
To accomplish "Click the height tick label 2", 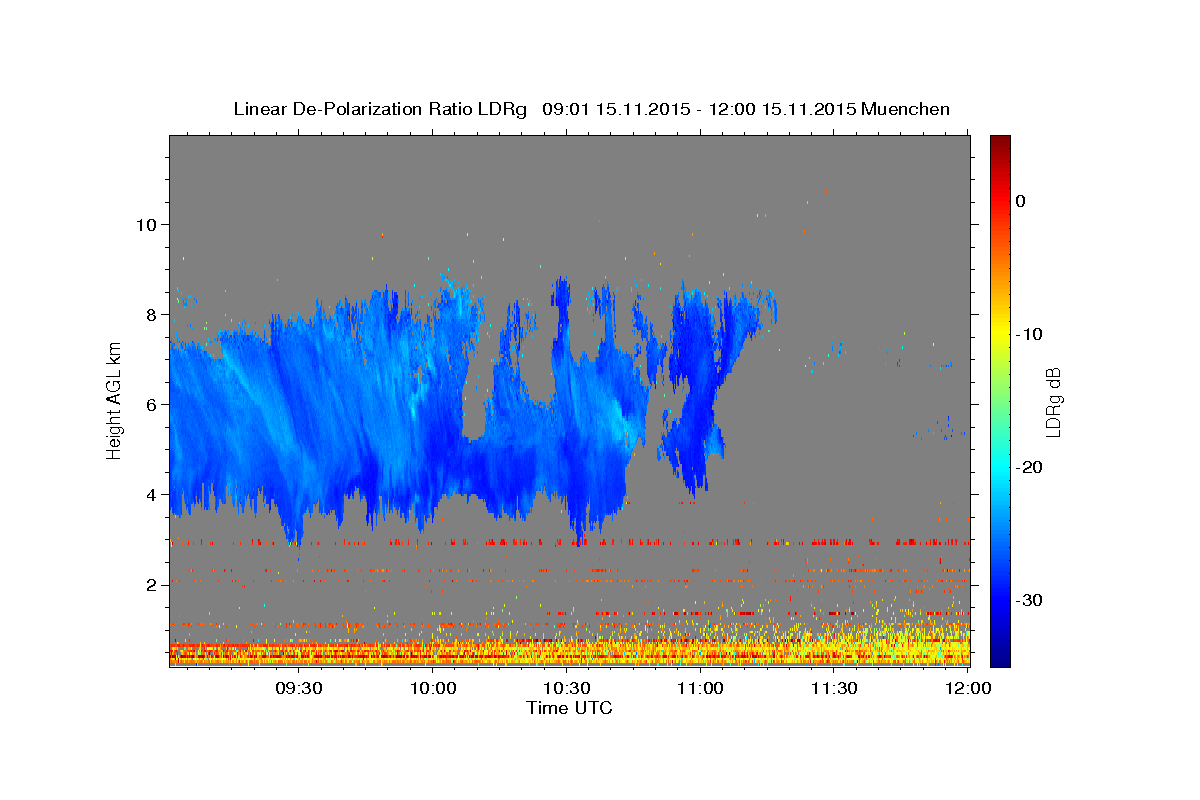I will point(154,584).
